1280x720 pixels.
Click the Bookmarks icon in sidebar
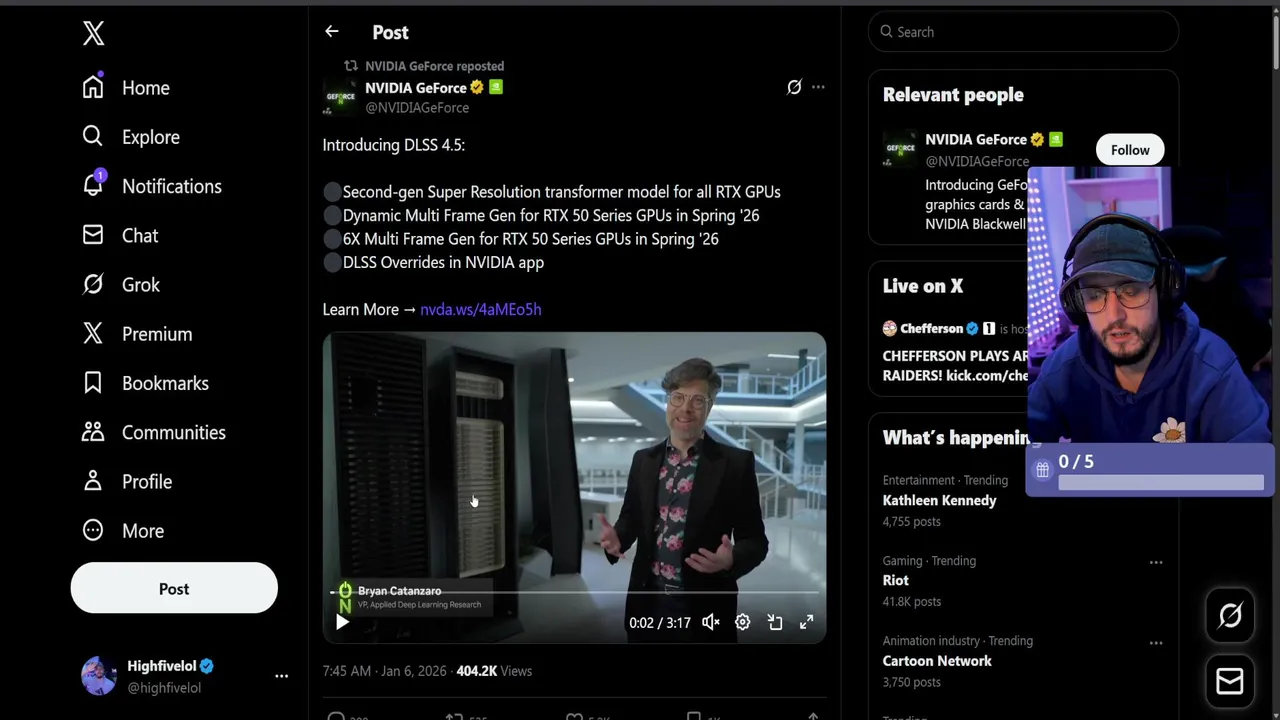tap(93, 383)
